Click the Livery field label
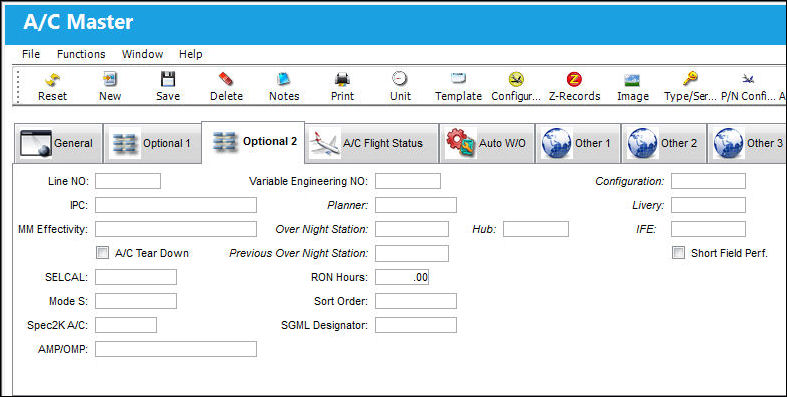 pos(648,205)
